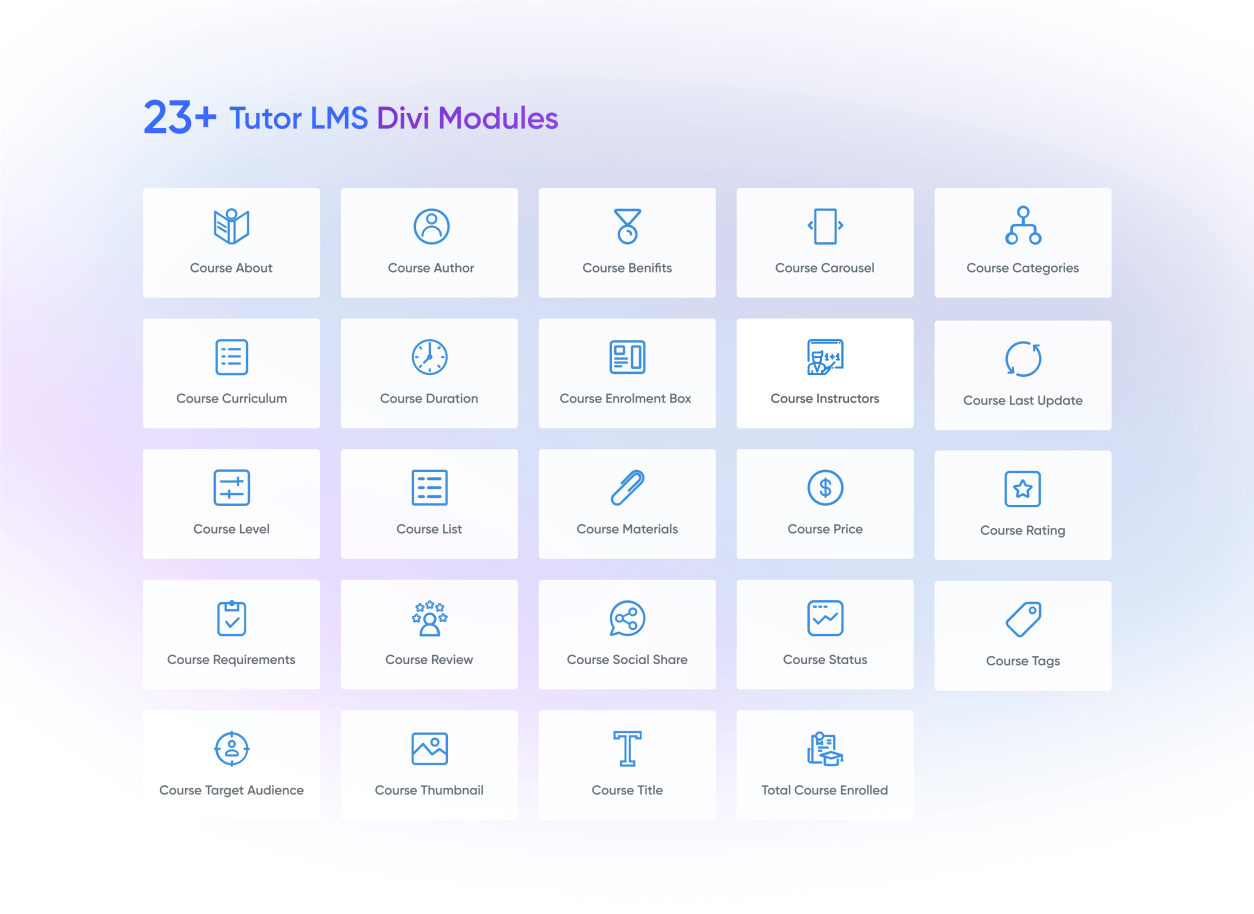Click the Course Tags label icon
Image resolution: width=1254 pixels, height=914 pixels.
pos(1022,619)
